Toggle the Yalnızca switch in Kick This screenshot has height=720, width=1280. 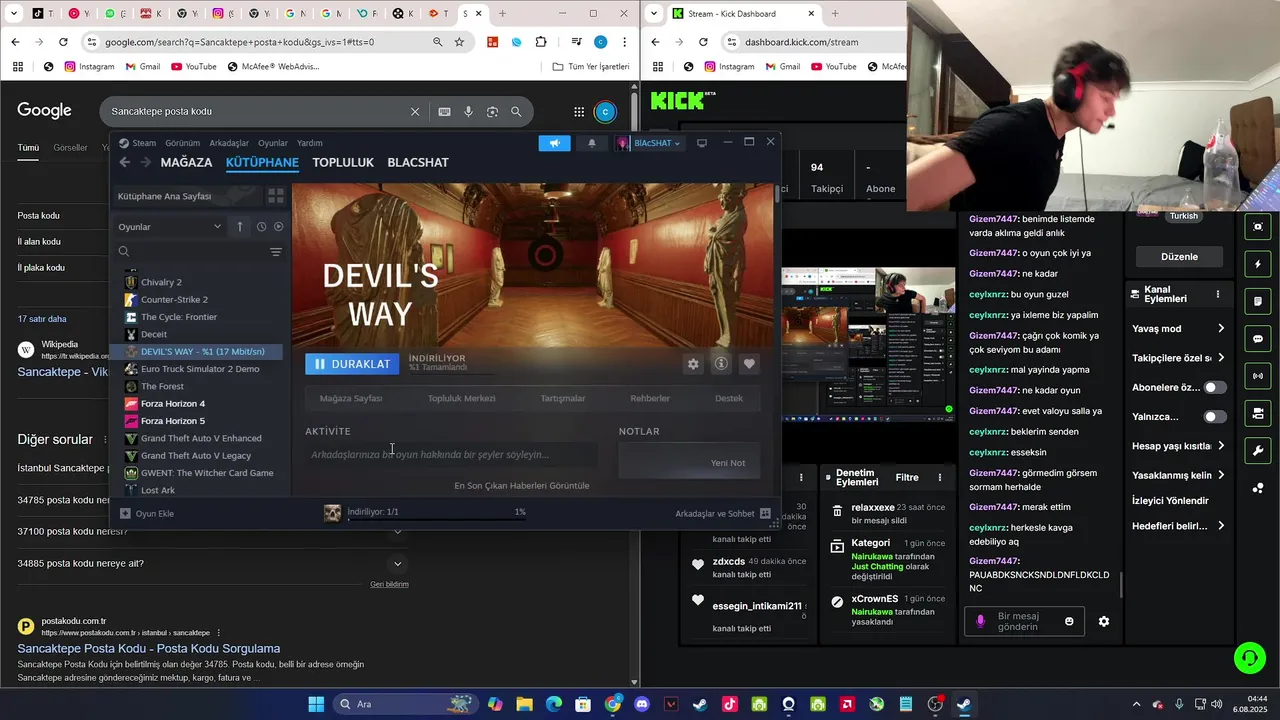(x=1215, y=417)
